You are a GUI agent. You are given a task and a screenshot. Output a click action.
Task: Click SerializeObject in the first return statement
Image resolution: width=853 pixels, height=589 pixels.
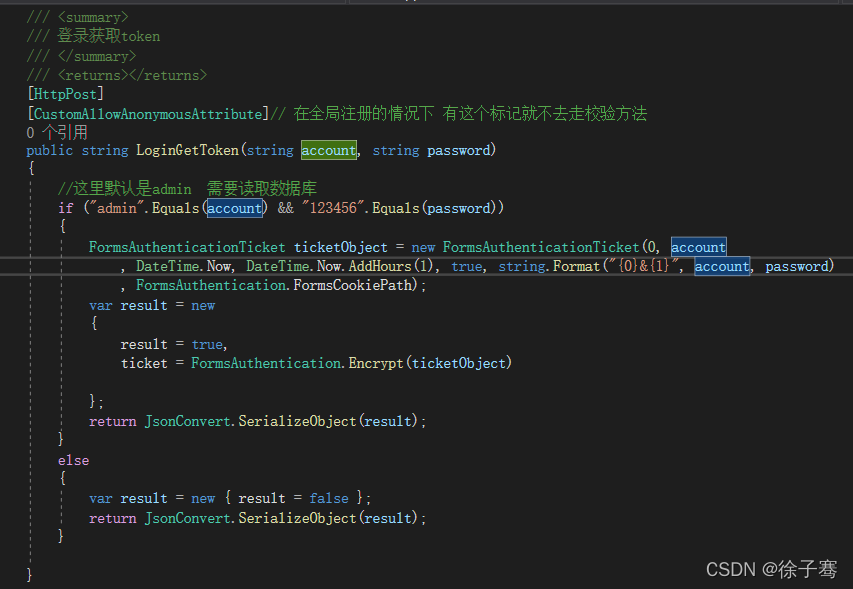pyautogui.click(x=297, y=421)
